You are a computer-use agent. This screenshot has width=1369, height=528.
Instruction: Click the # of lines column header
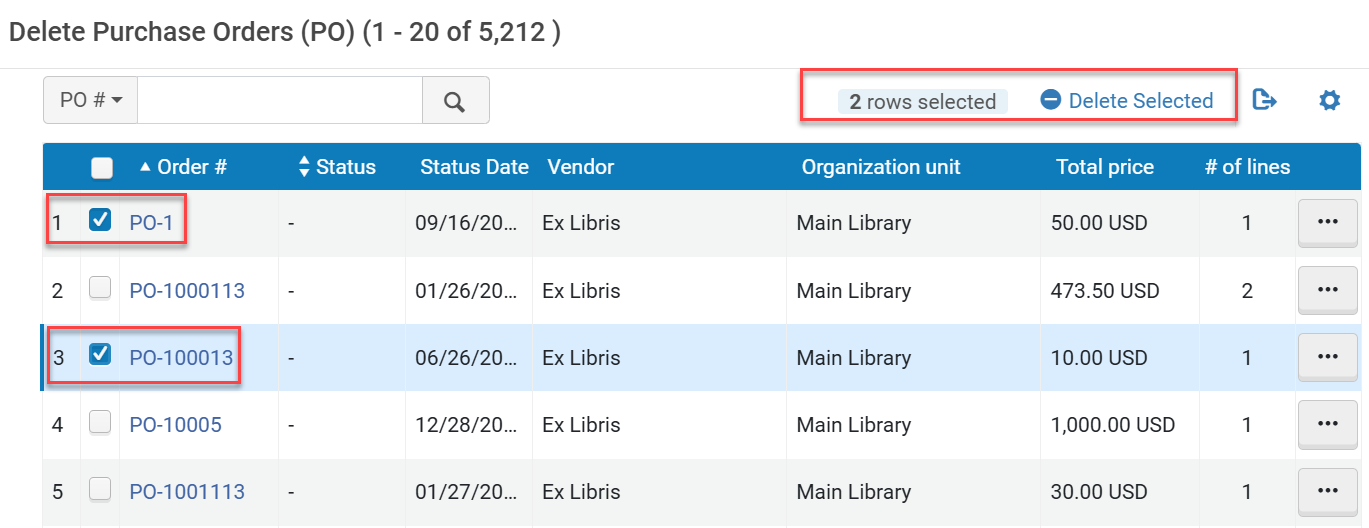(x=1247, y=167)
